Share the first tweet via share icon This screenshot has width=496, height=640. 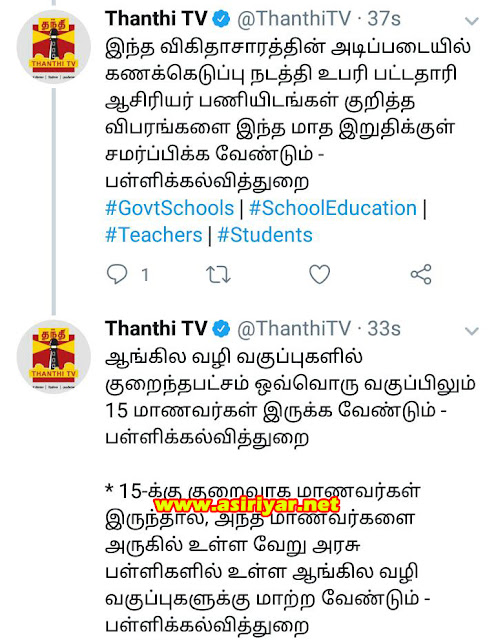[x=421, y=274]
